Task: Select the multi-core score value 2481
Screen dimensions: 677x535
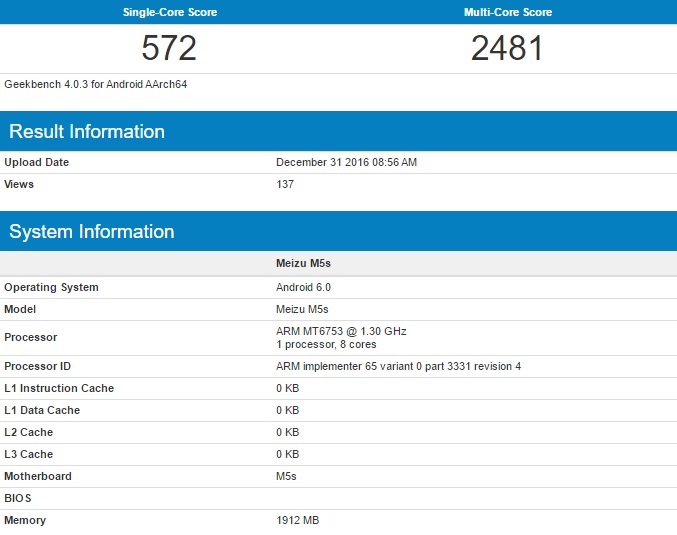Action: click(506, 48)
